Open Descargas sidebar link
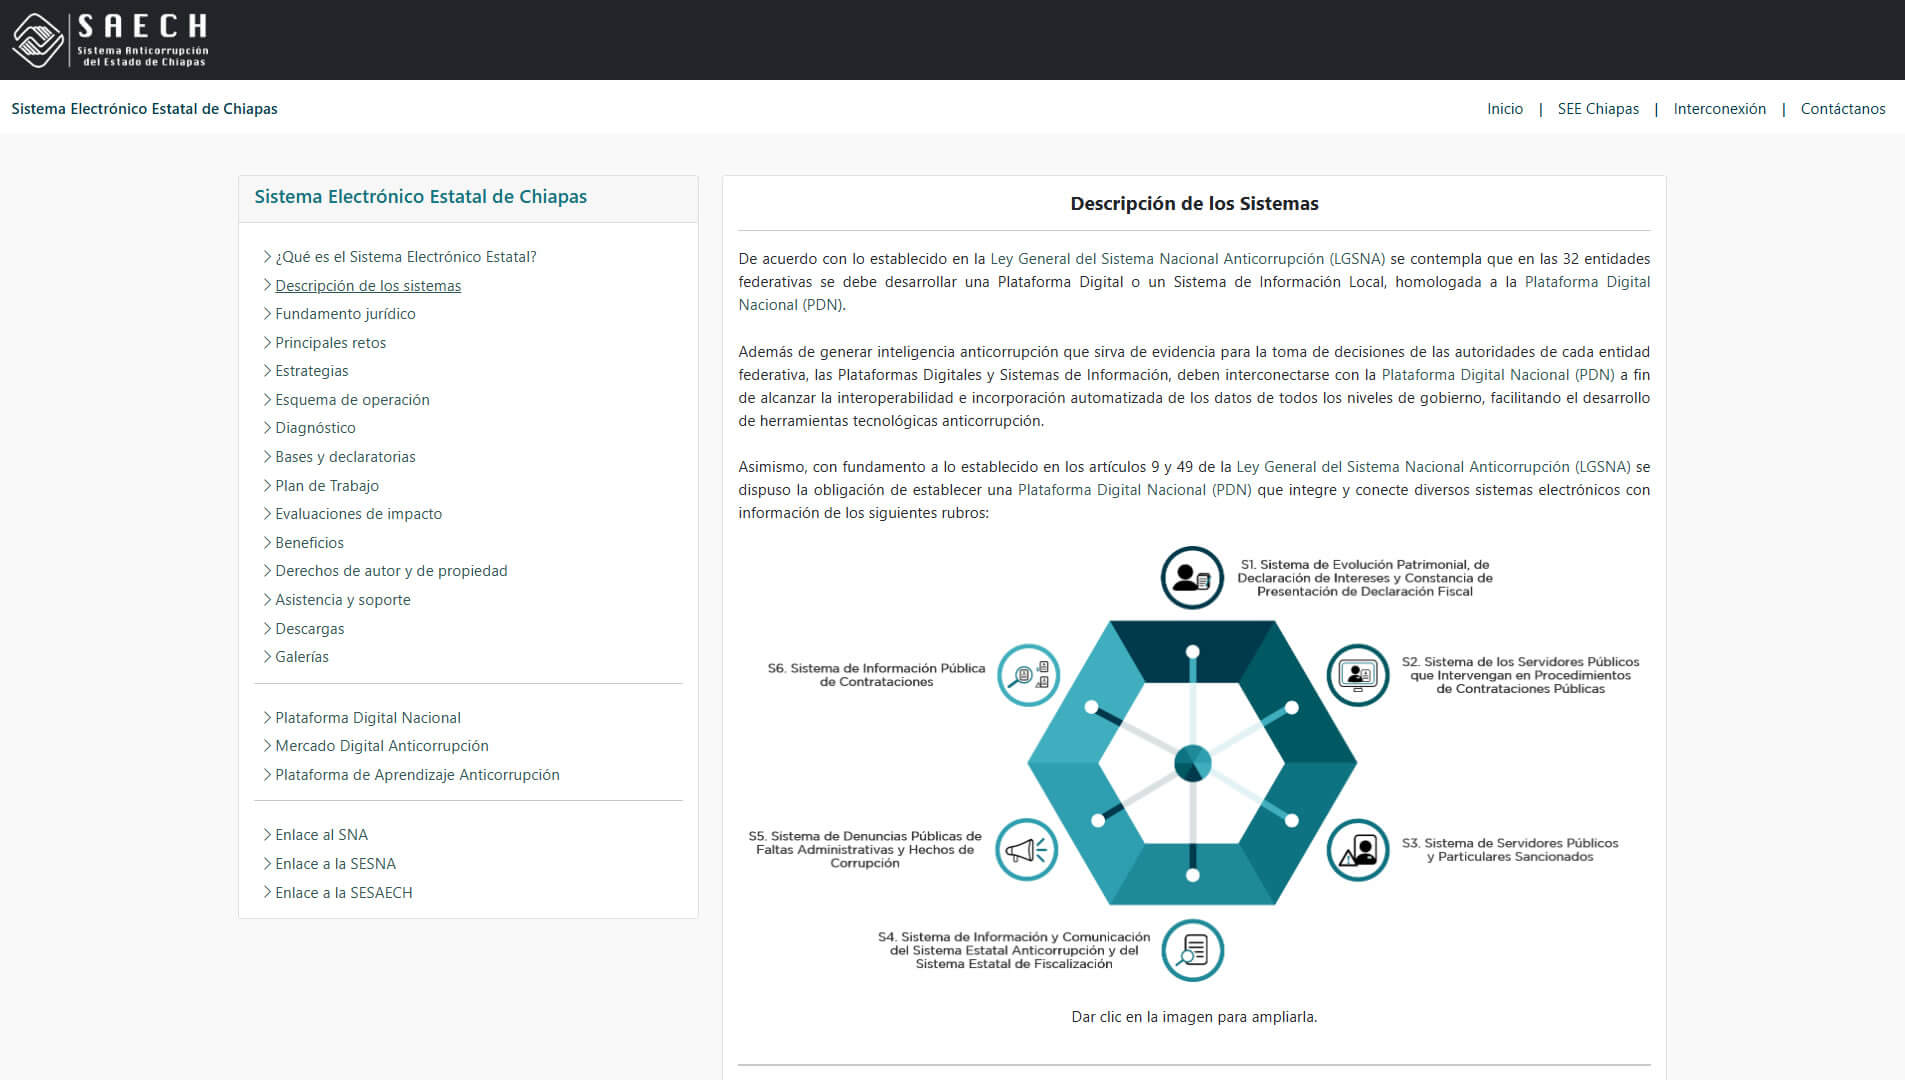Screen dimensions: 1905x1080 (309, 629)
